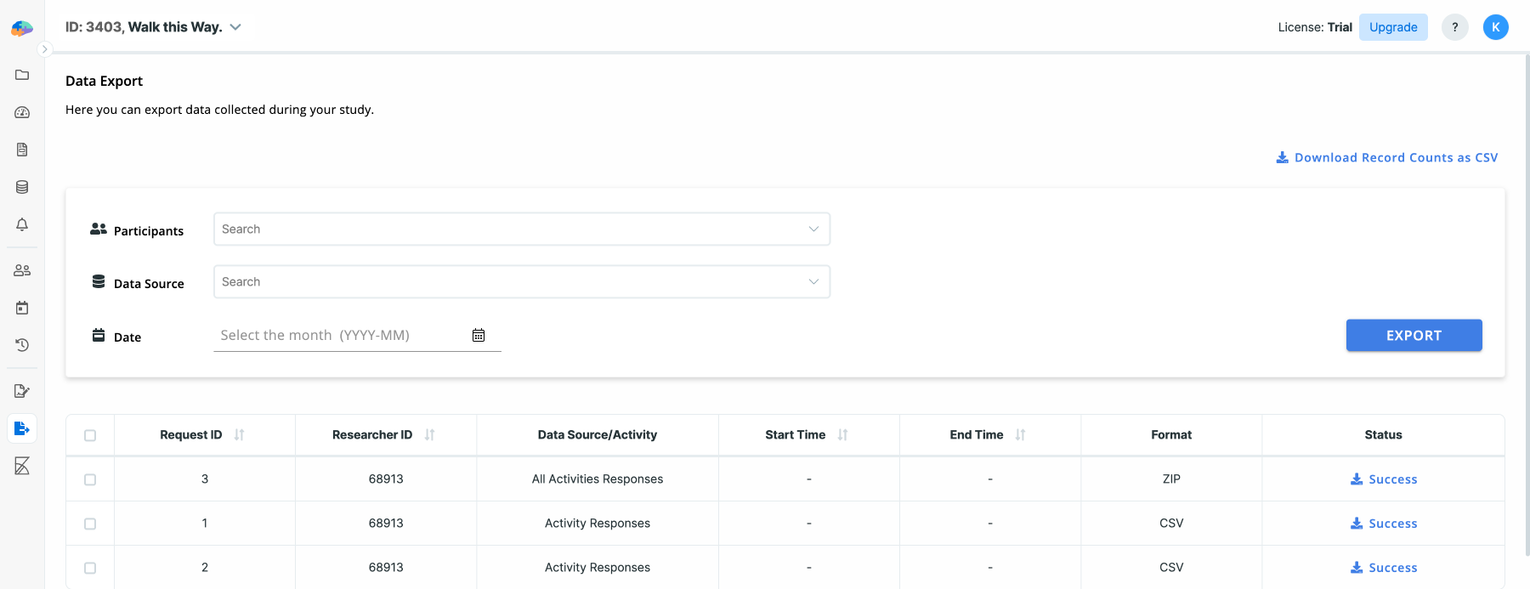Sort the table by Request ID

pos(238,434)
